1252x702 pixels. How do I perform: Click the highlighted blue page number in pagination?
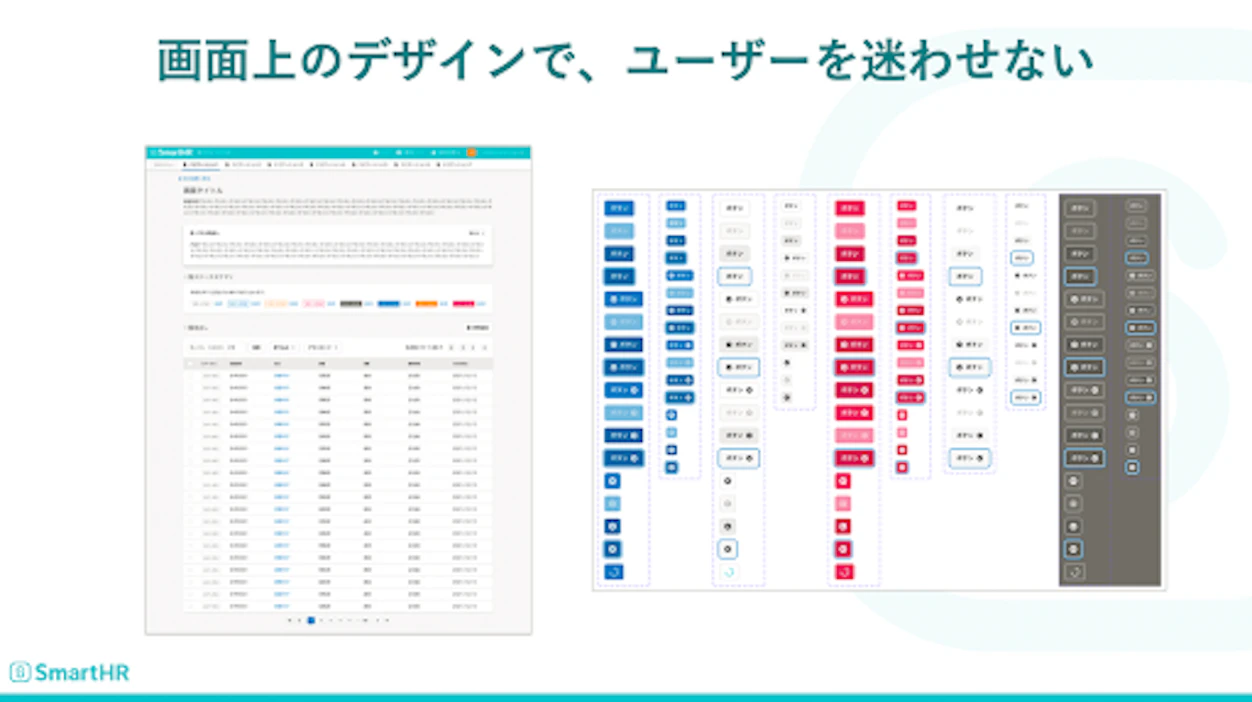point(311,620)
